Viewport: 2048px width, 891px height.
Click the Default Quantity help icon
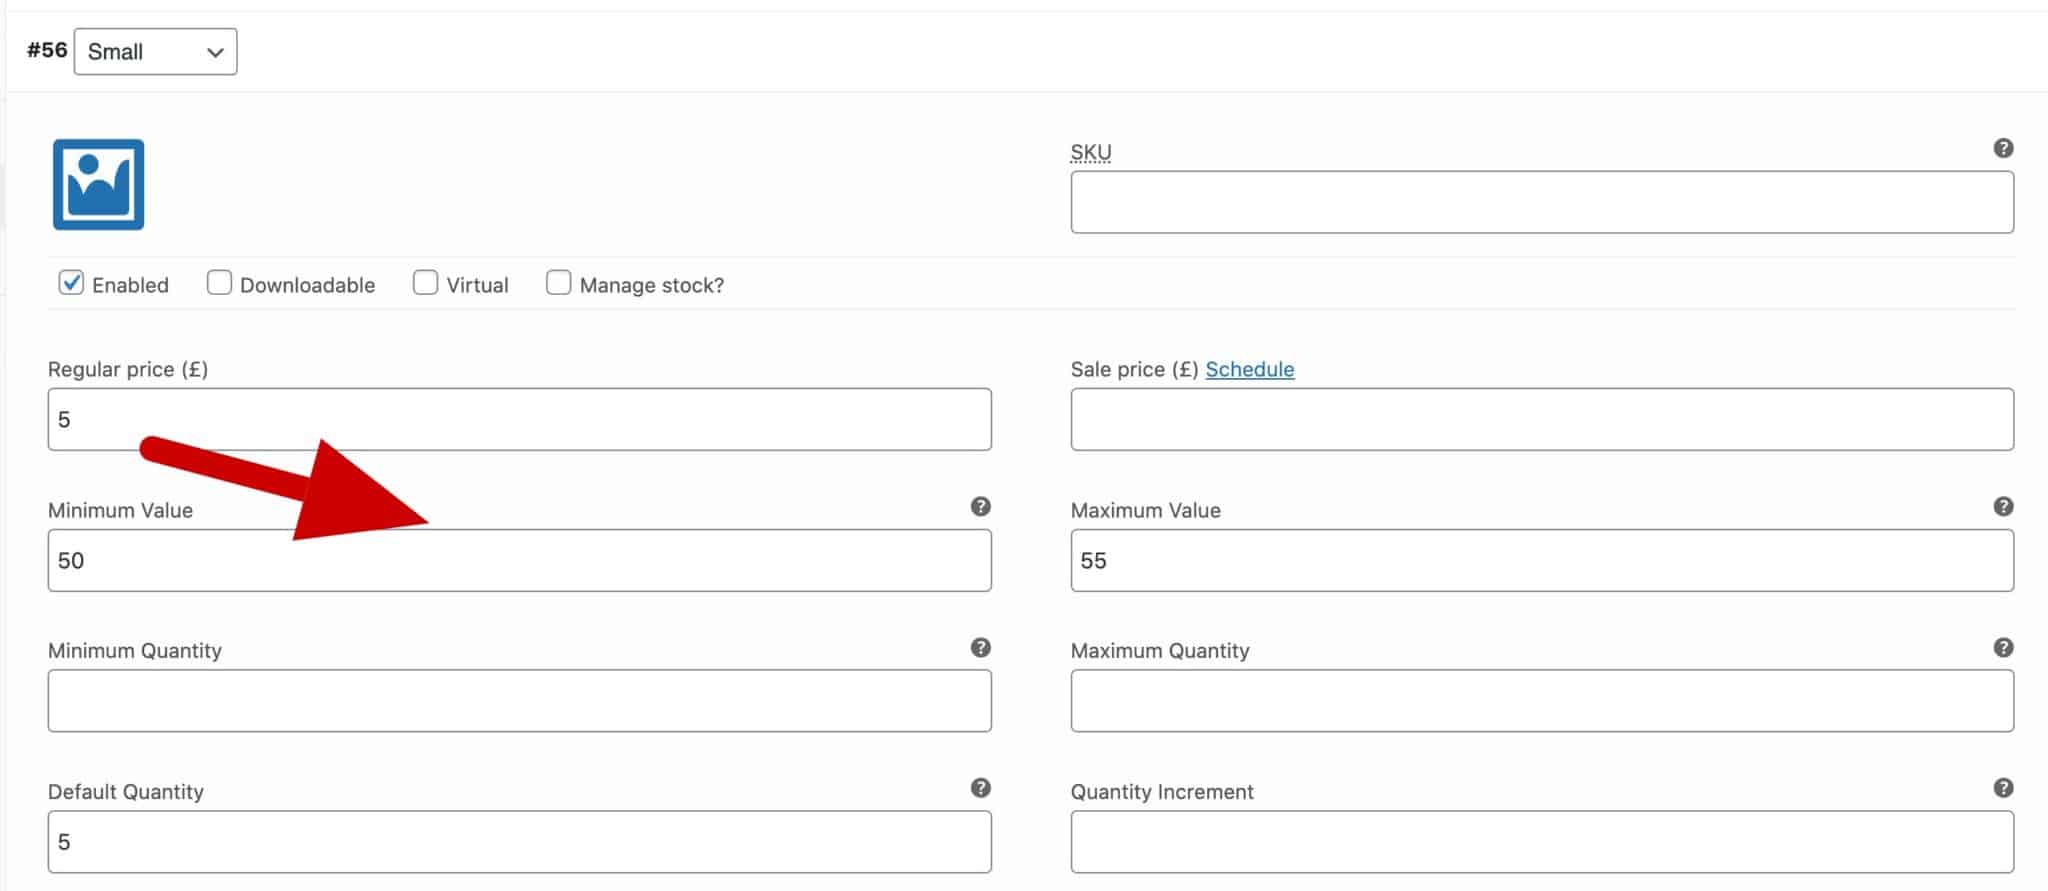980,789
